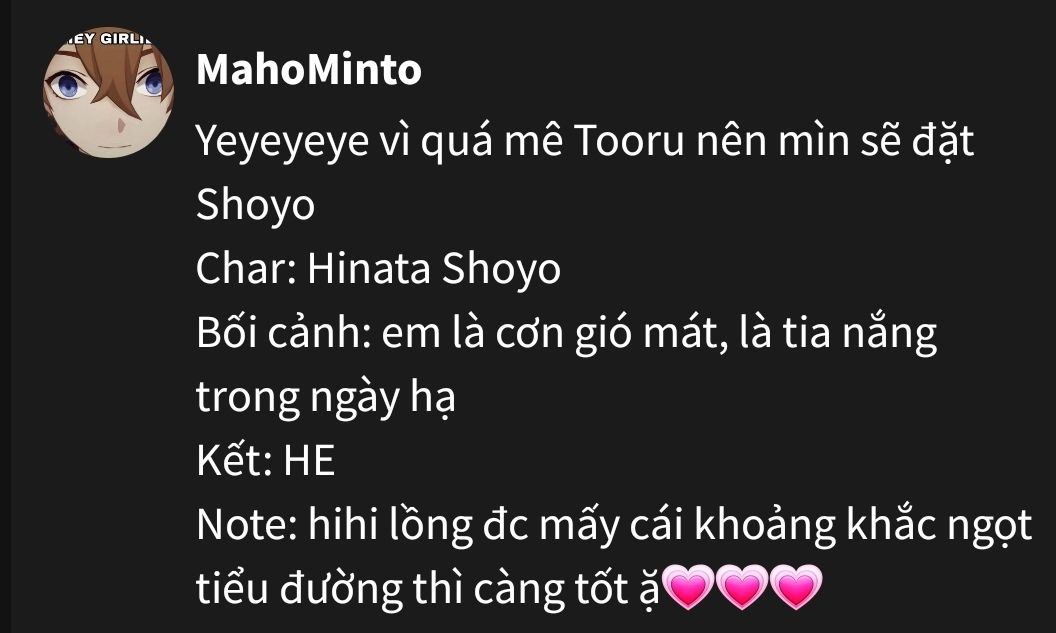Click the first pink heart emoji
This screenshot has height=633, width=1056.
point(688,587)
